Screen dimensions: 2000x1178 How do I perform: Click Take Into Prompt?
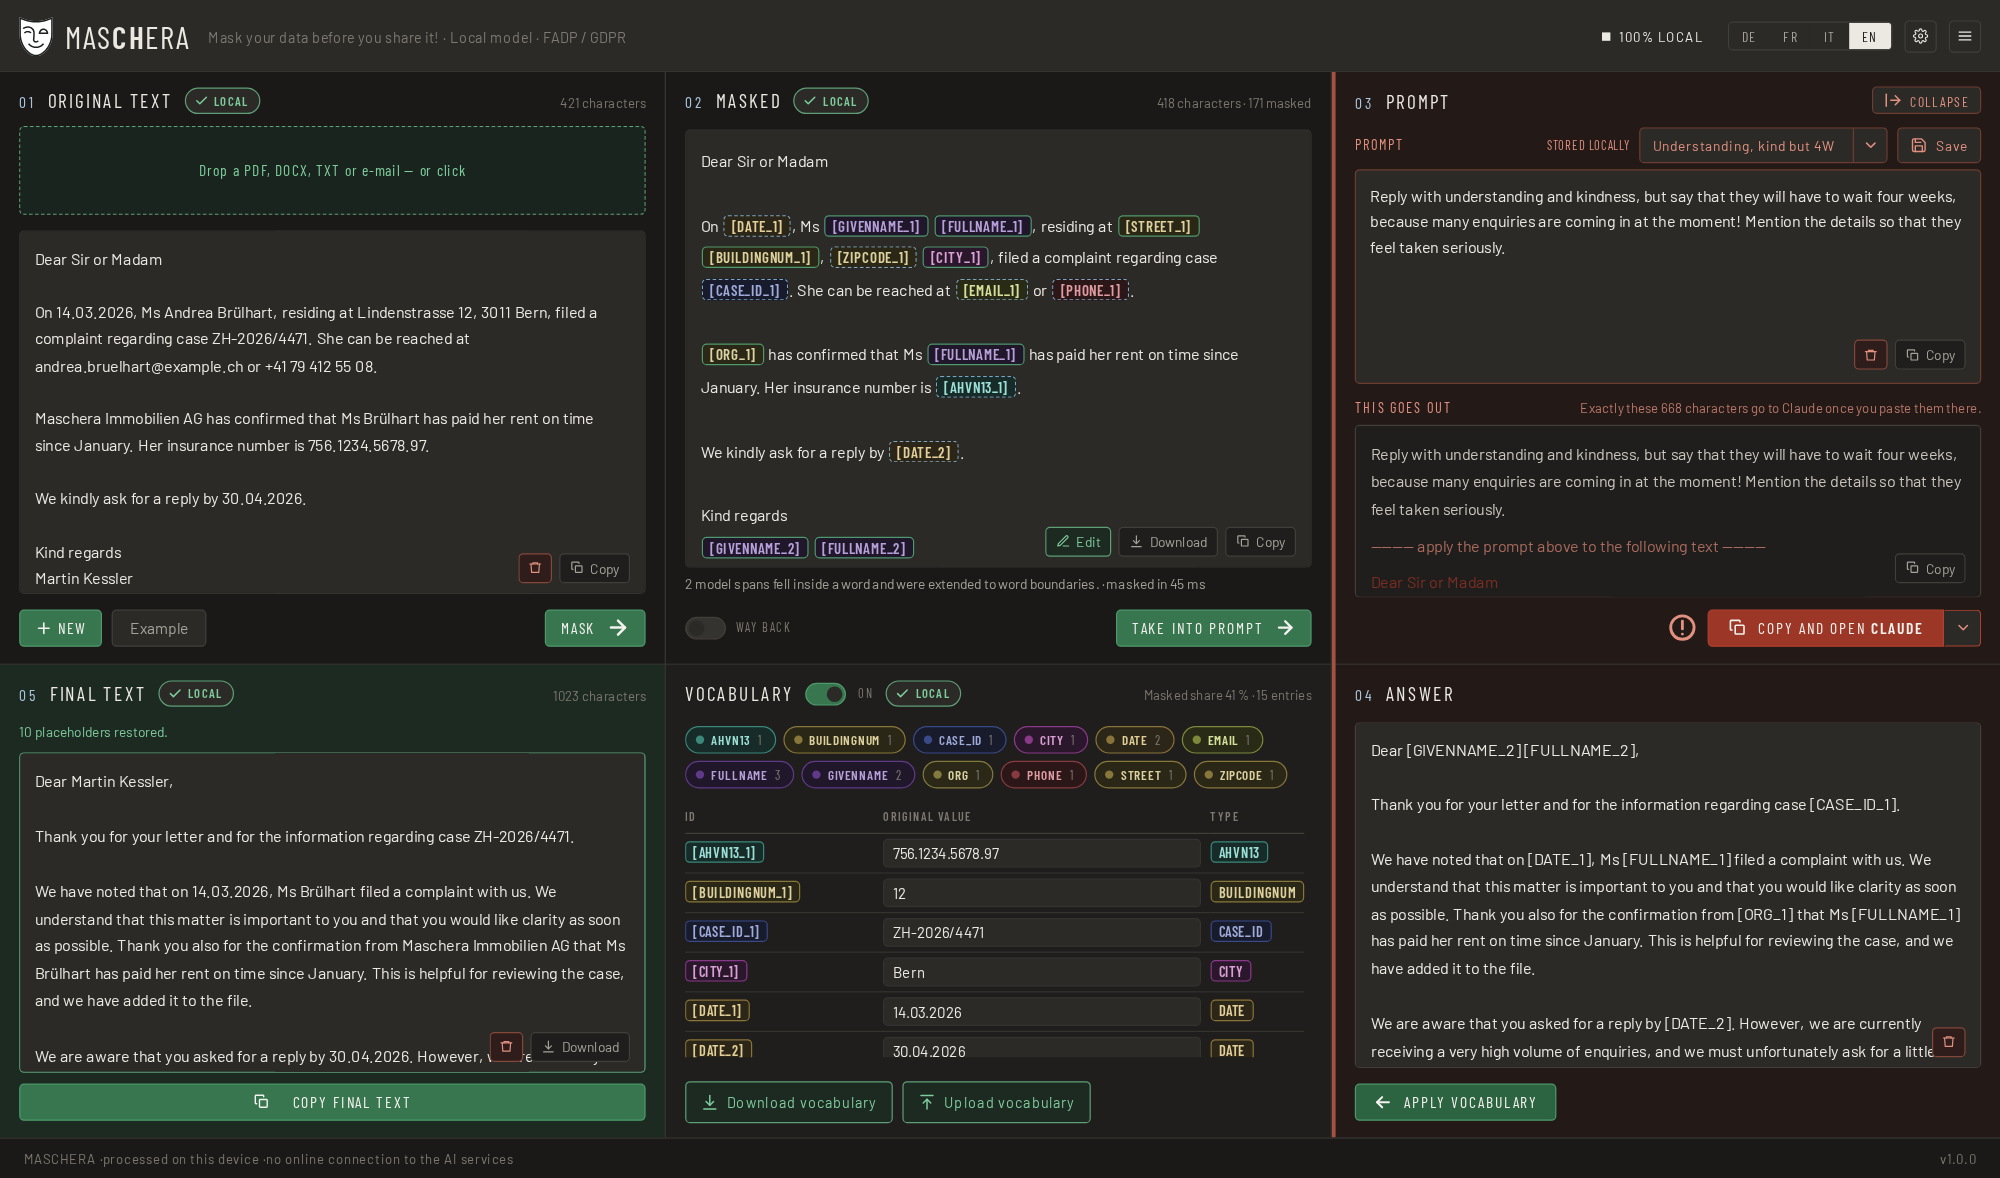tap(1213, 628)
